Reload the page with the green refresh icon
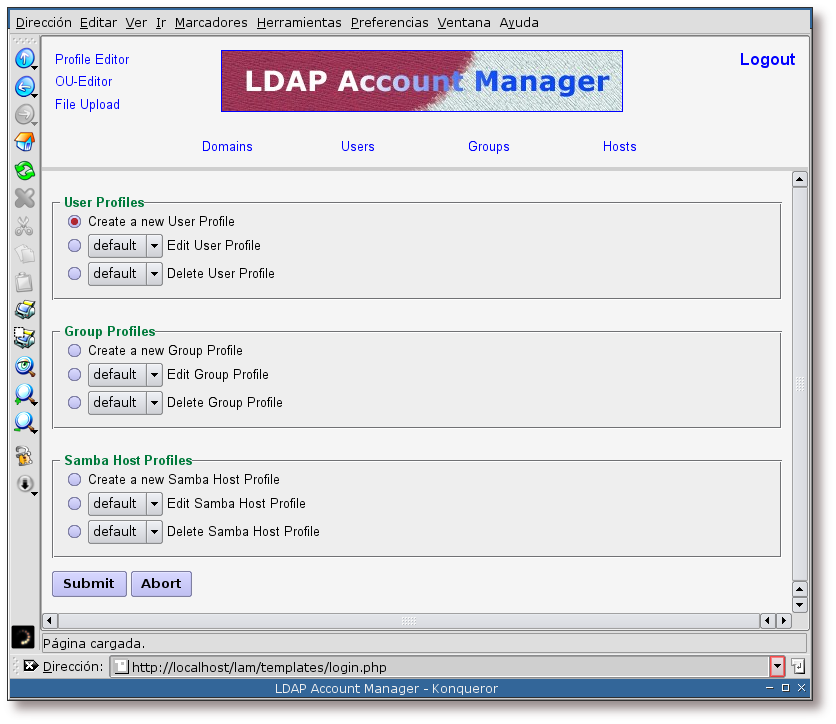 (24, 171)
